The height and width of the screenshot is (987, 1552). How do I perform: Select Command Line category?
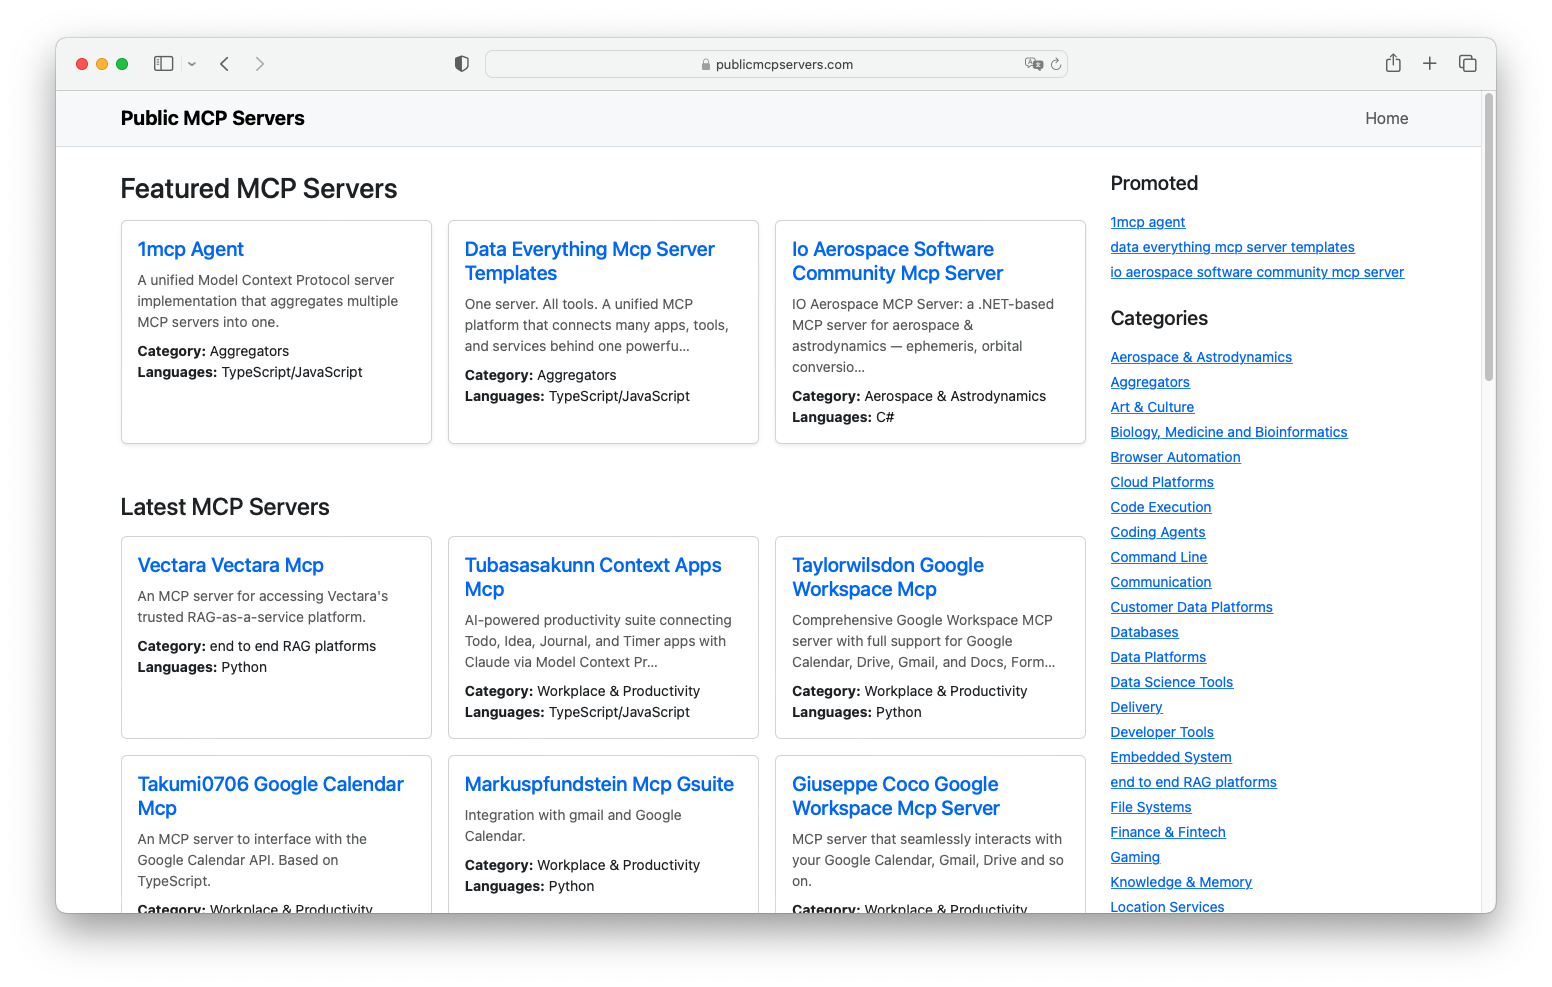coord(1159,557)
